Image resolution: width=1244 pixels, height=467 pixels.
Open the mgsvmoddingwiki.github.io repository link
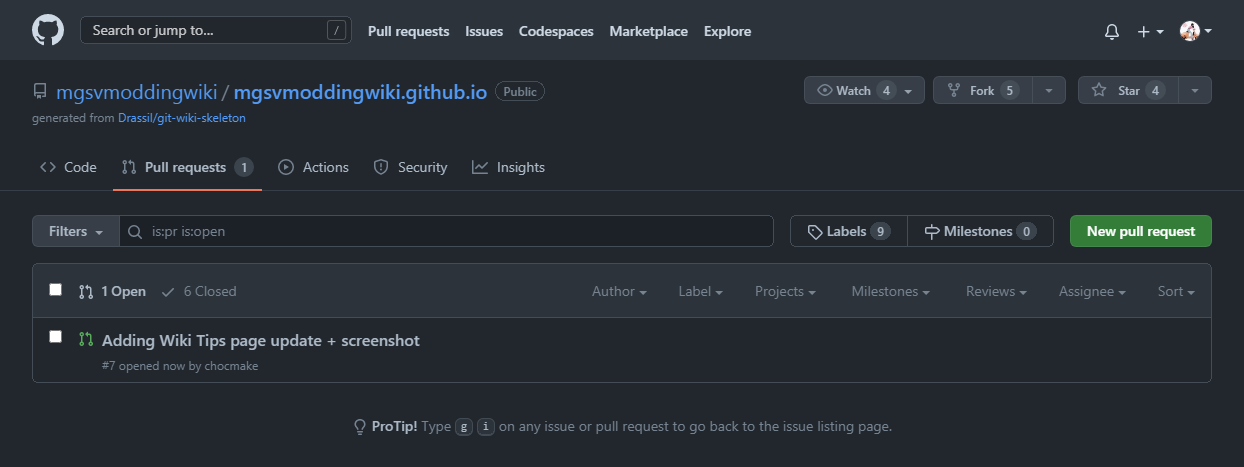pyautogui.click(x=360, y=92)
